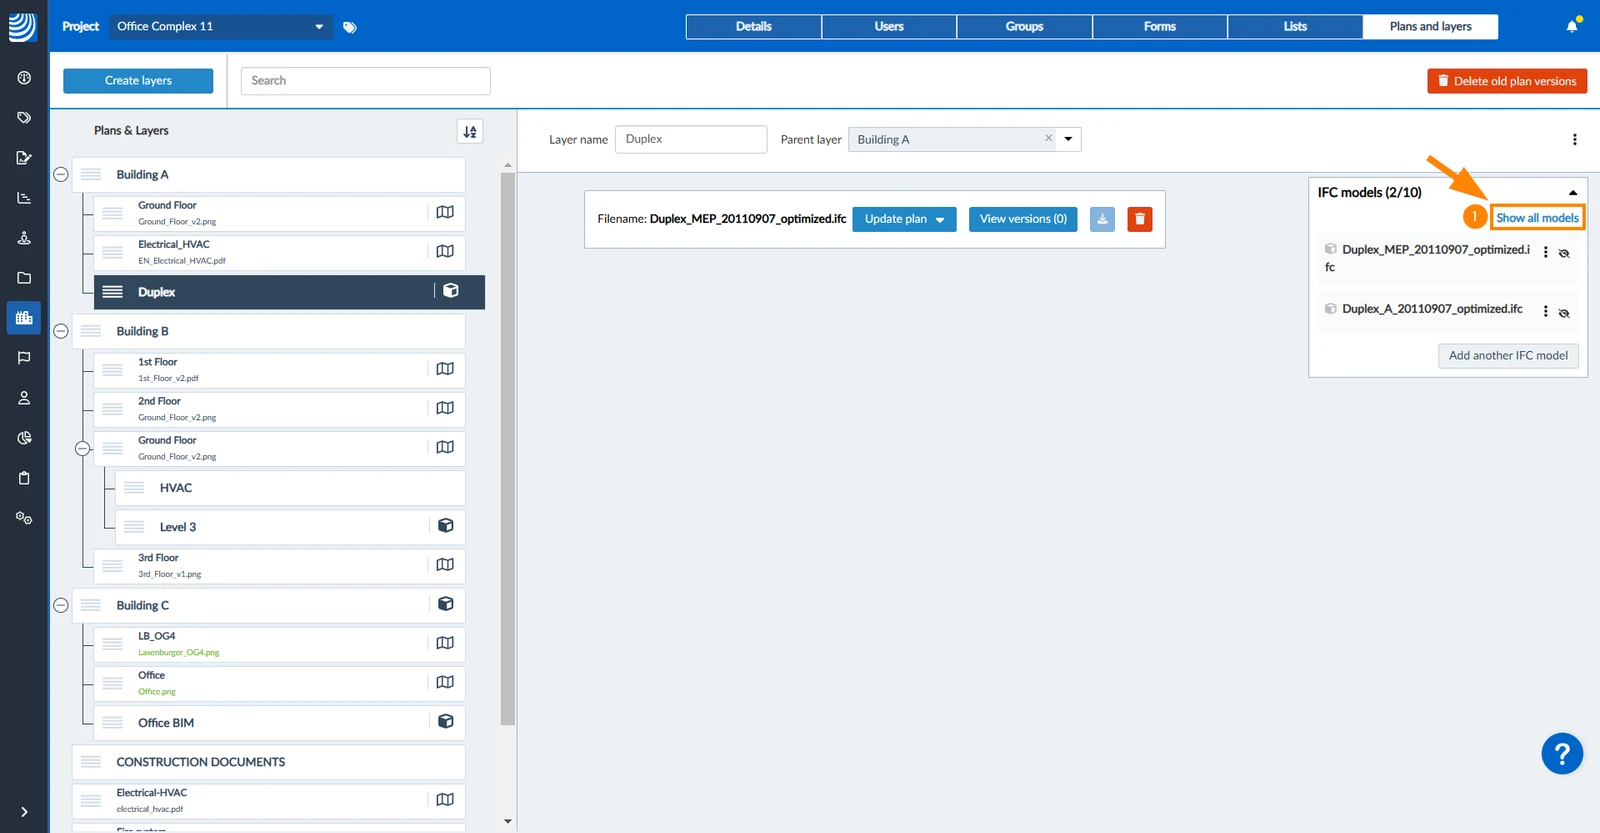
Task: Open the Update plan dropdown
Action: tap(904, 219)
